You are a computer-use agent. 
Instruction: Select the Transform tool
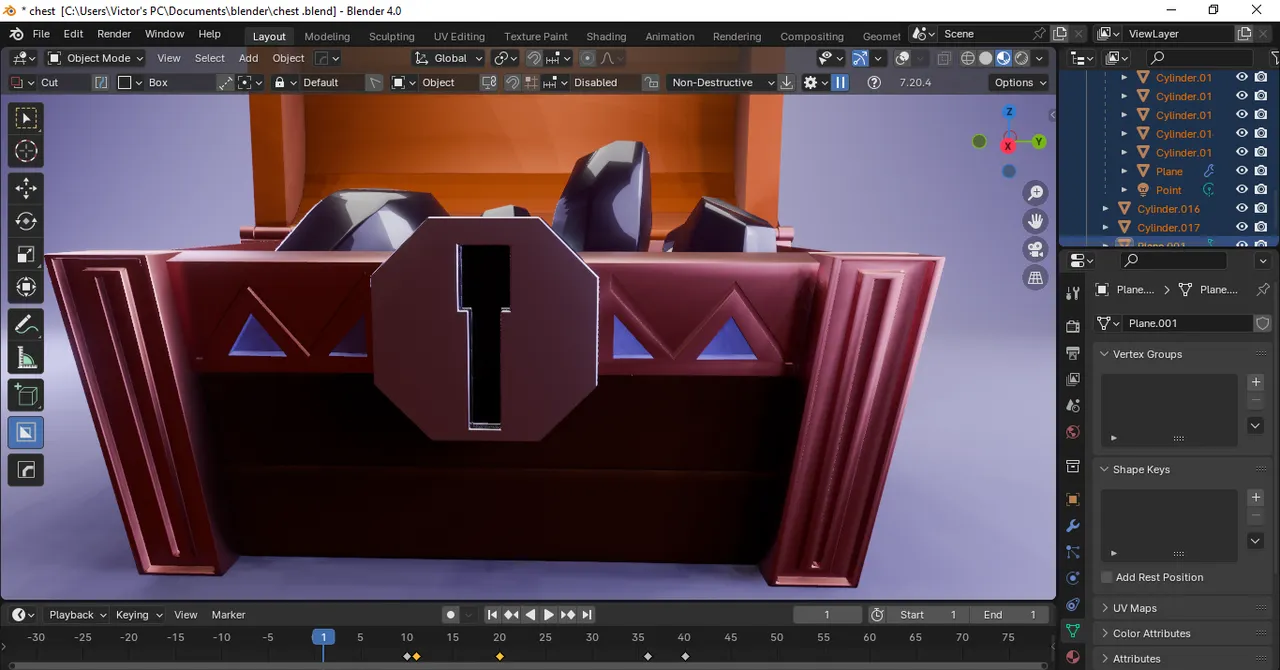click(26, 288)
